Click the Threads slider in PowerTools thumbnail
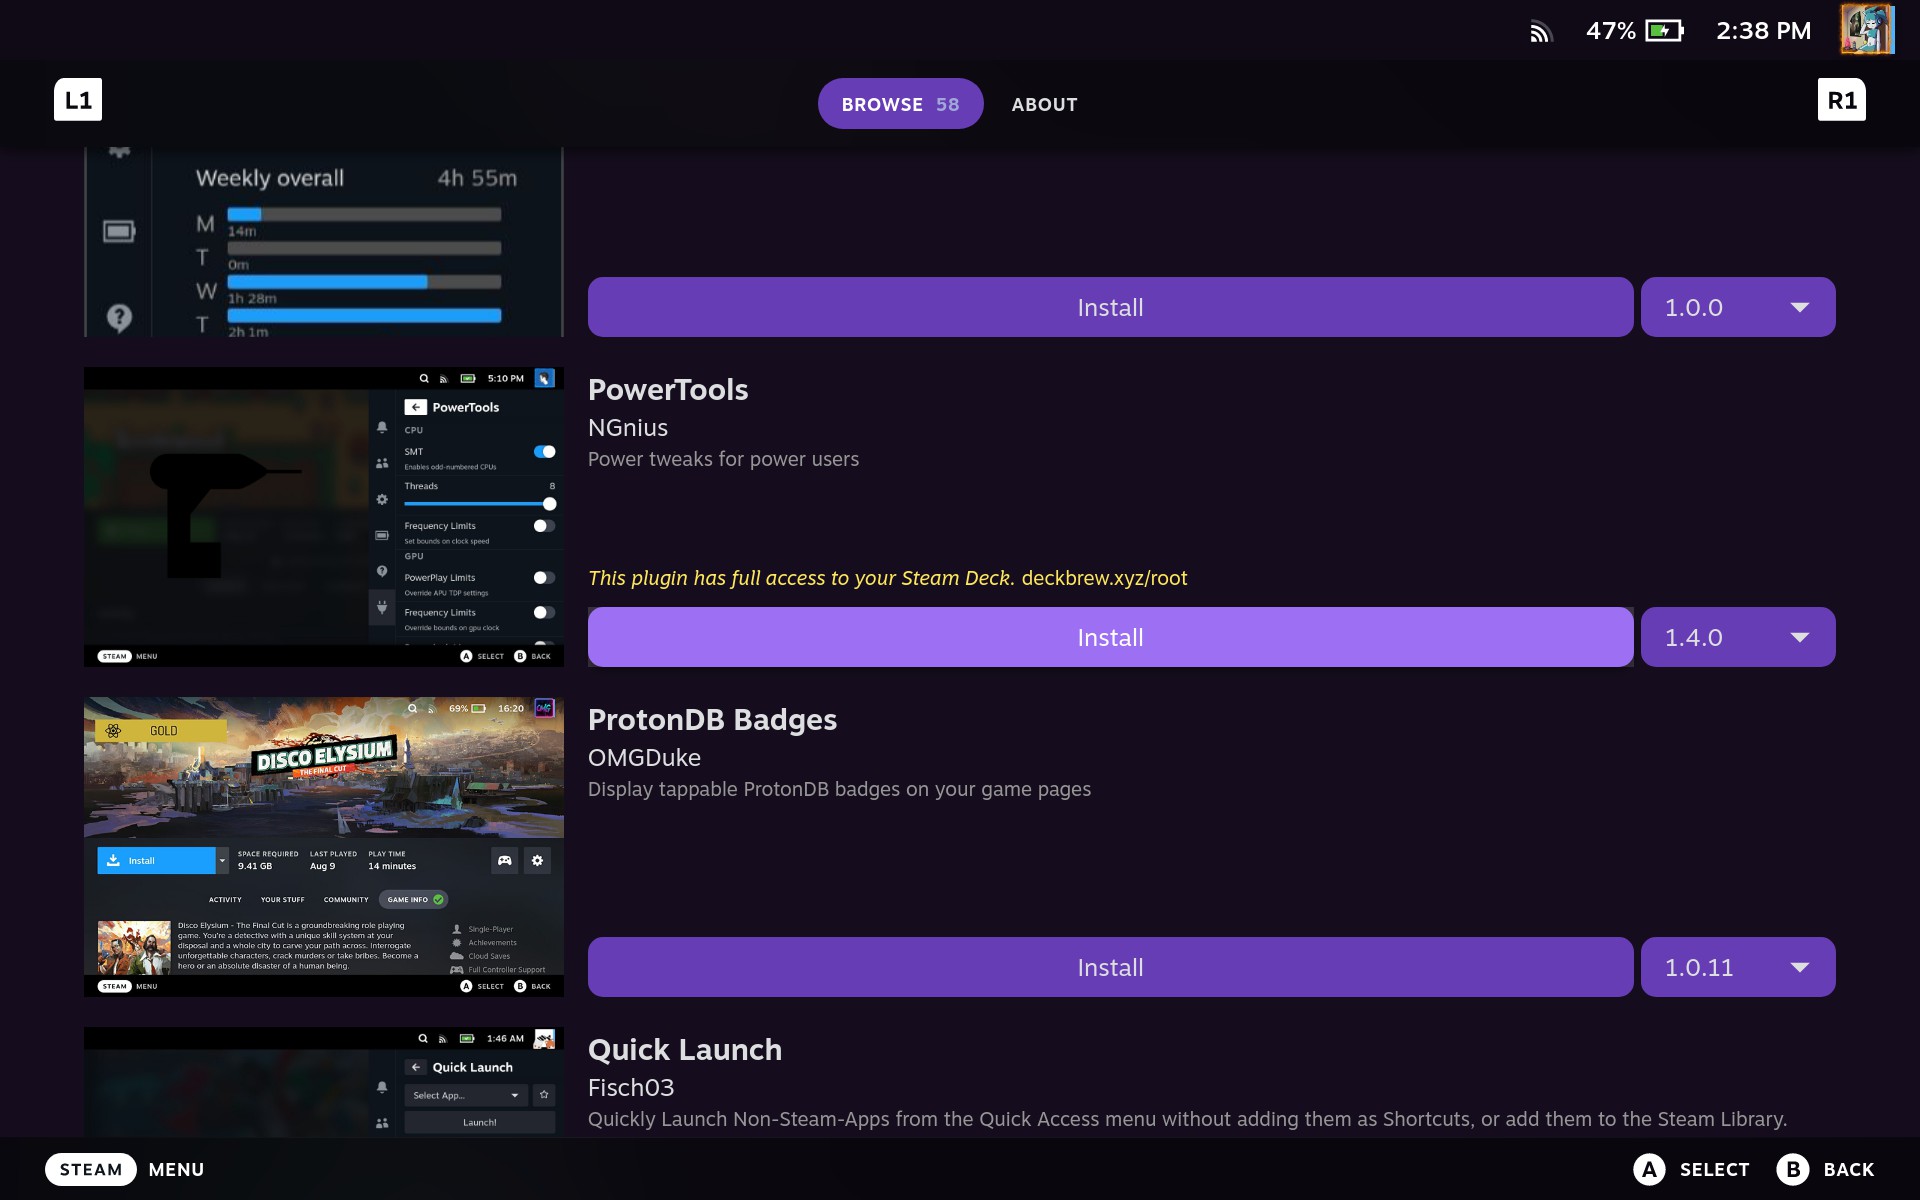Viewport: 1920px width, 1200px height. click(479, 504)
